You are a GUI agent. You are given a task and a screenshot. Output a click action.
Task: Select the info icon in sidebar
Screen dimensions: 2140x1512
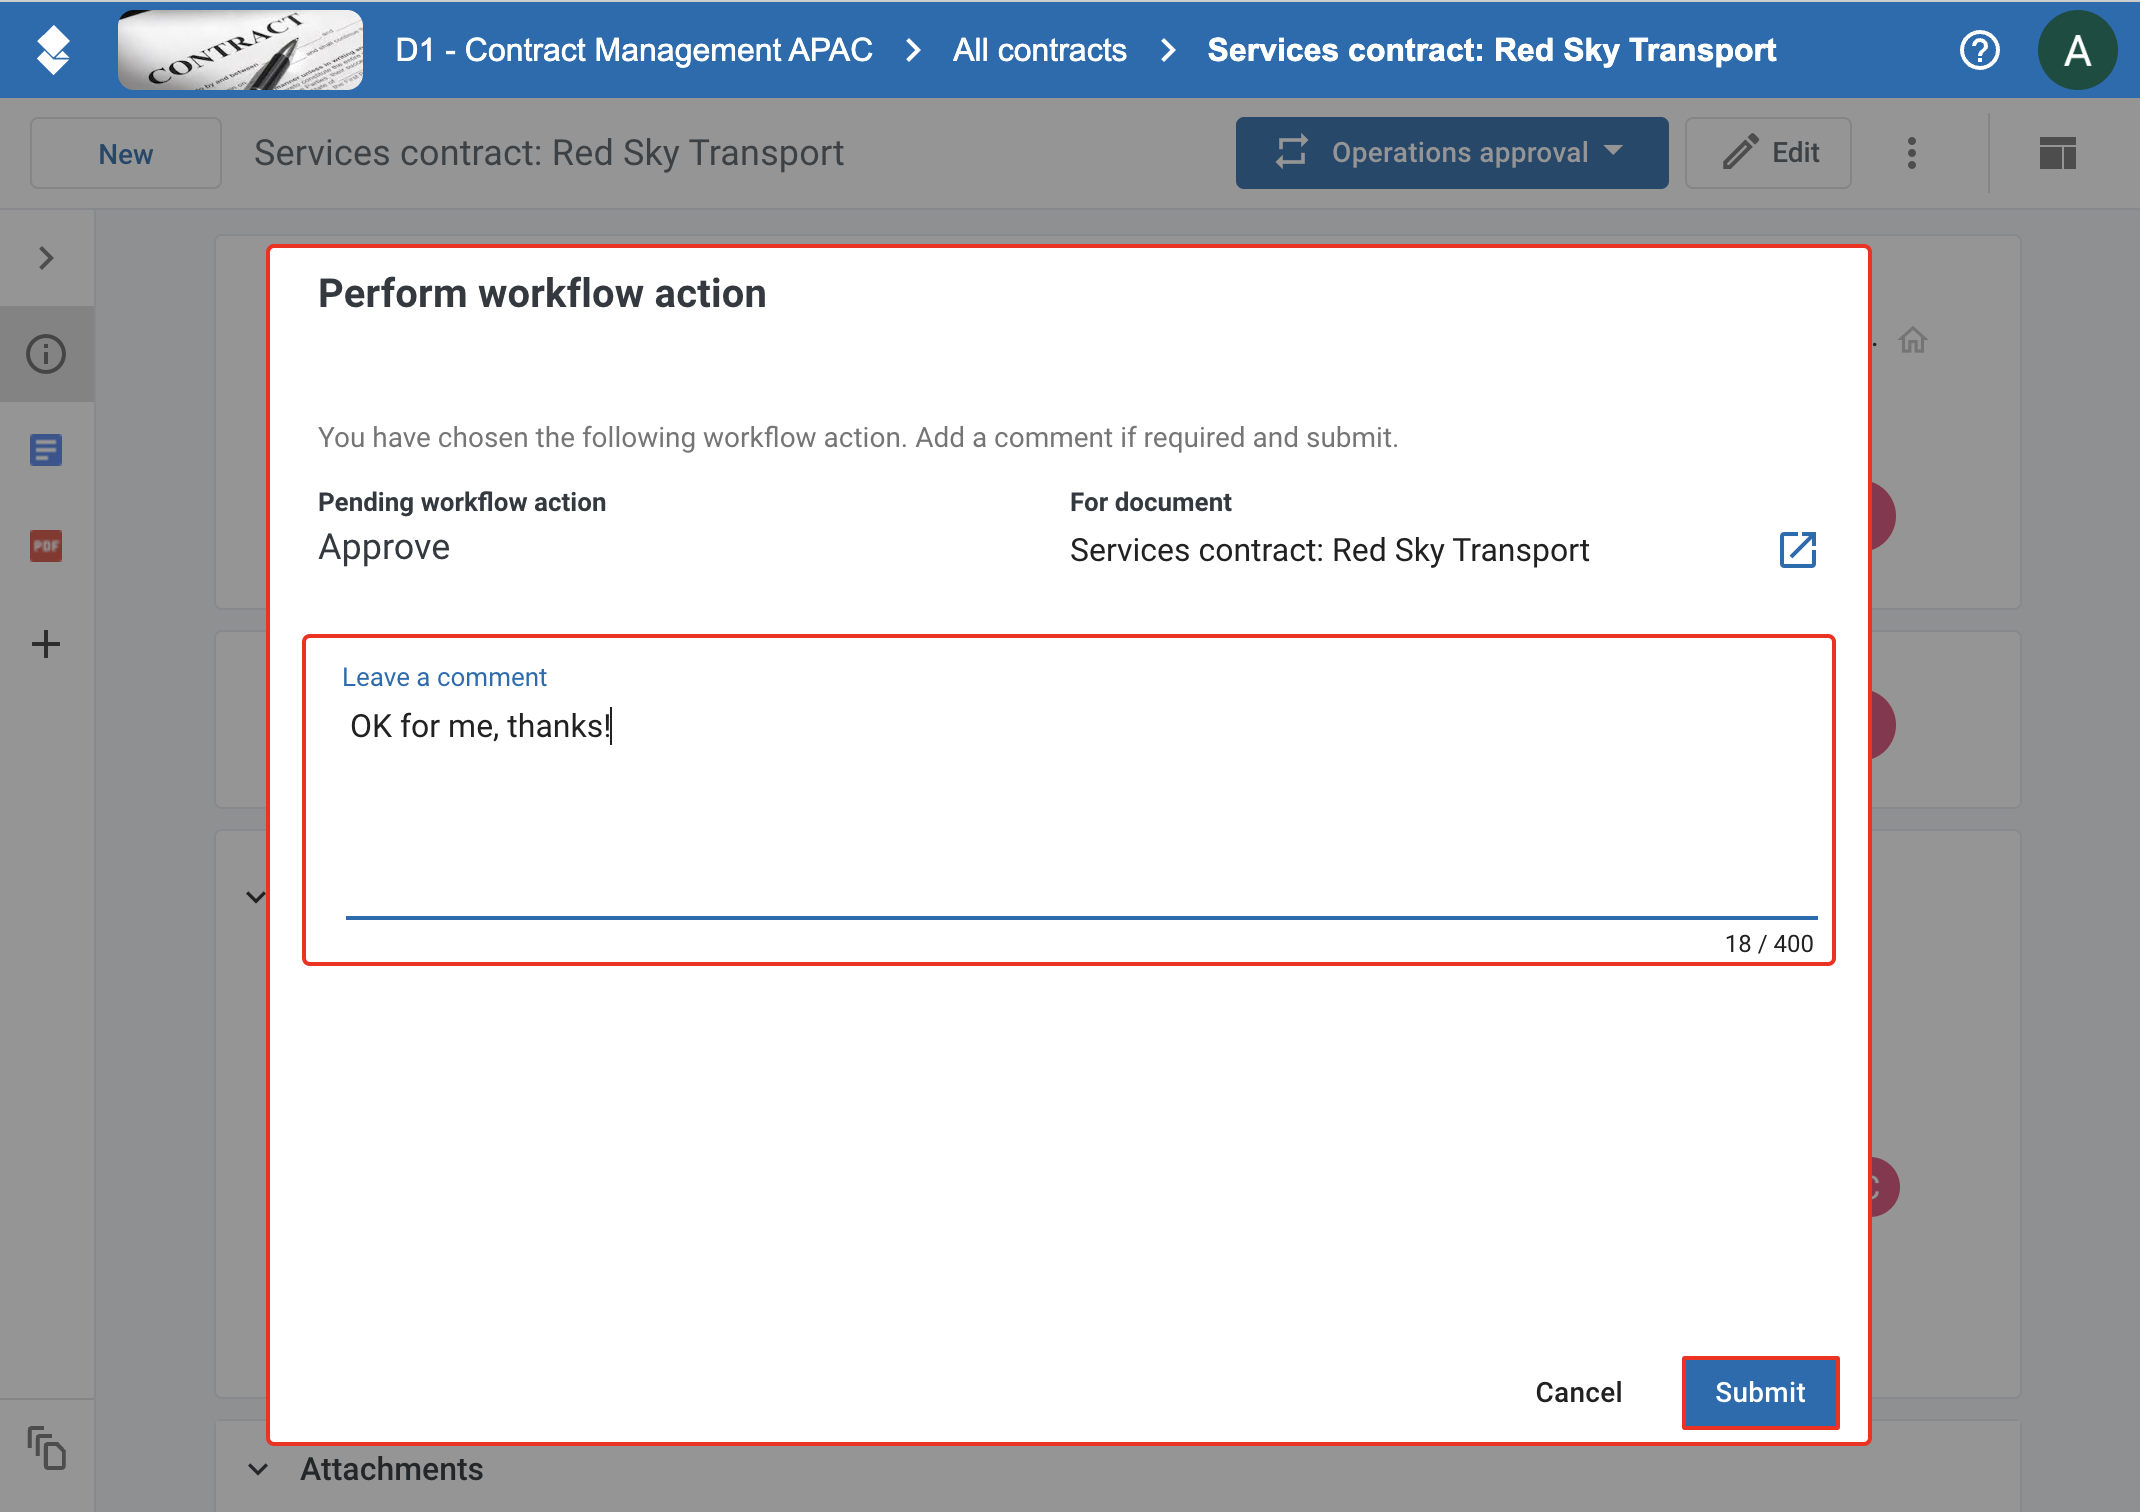(x=46, y=354)
